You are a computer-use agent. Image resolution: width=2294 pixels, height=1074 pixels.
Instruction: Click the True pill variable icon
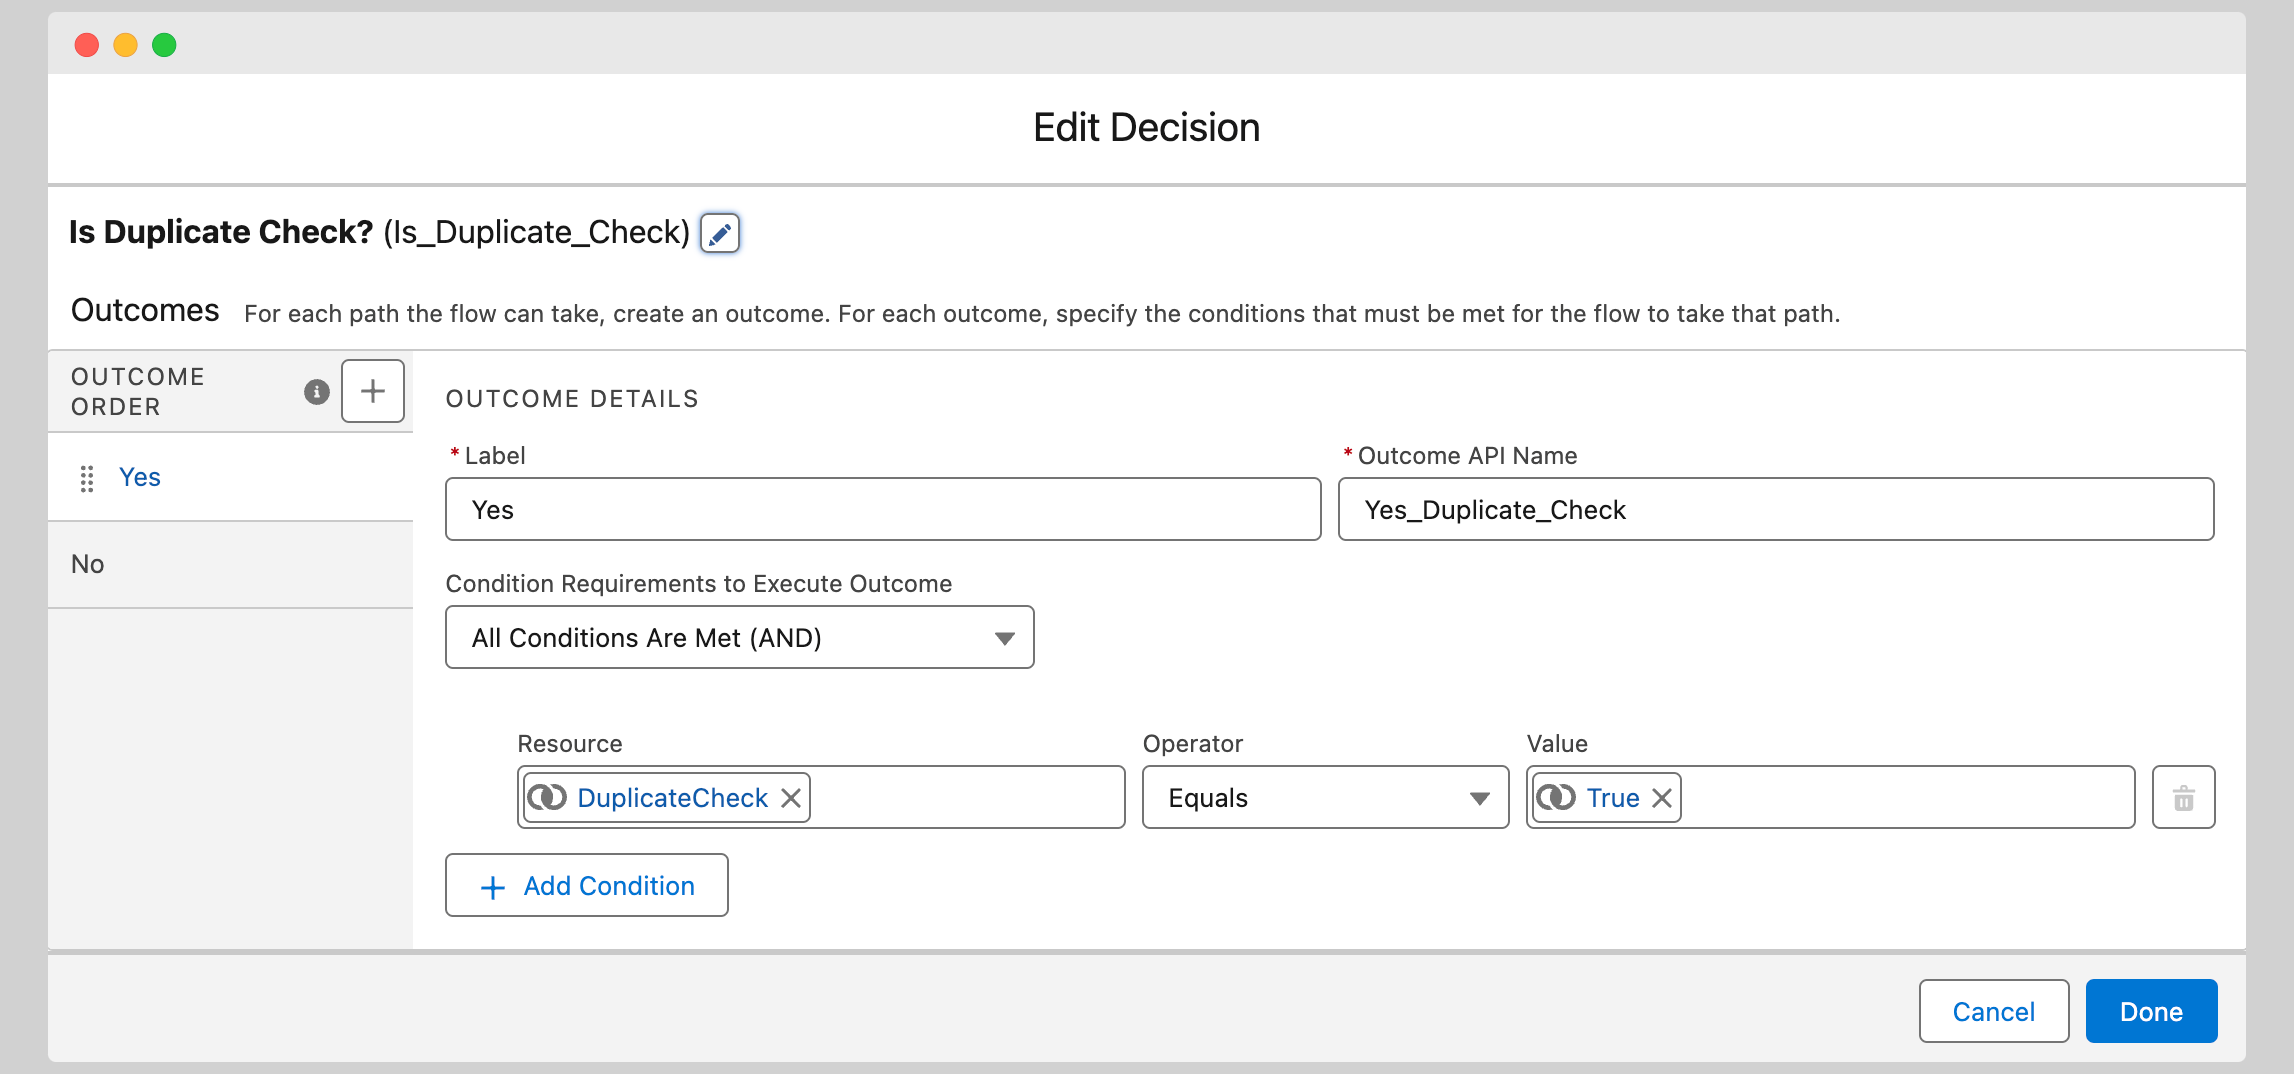1556,798
